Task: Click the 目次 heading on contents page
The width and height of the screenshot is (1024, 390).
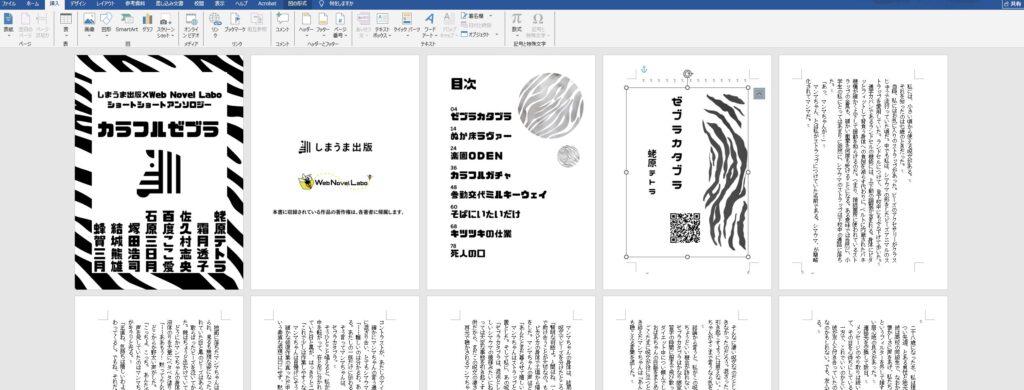Action: (463, 84)
